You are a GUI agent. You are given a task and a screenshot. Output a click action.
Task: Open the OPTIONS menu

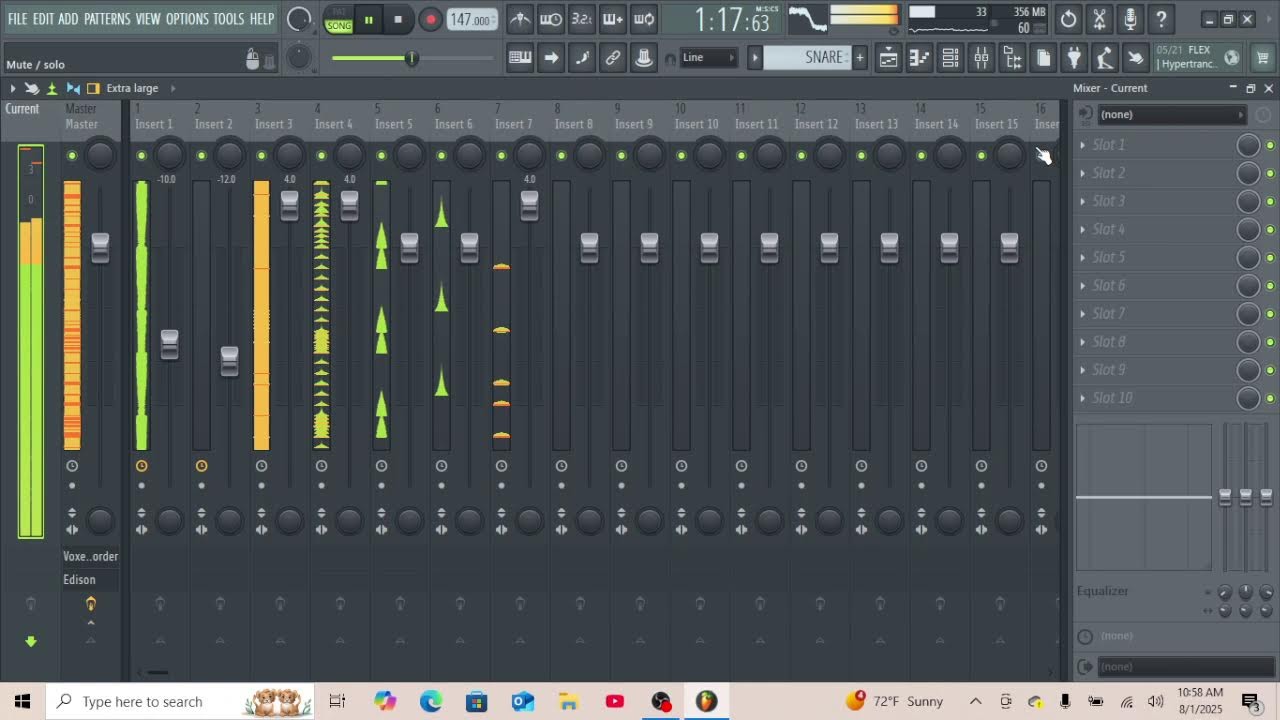pyautogui.click(x=187, y=19)
